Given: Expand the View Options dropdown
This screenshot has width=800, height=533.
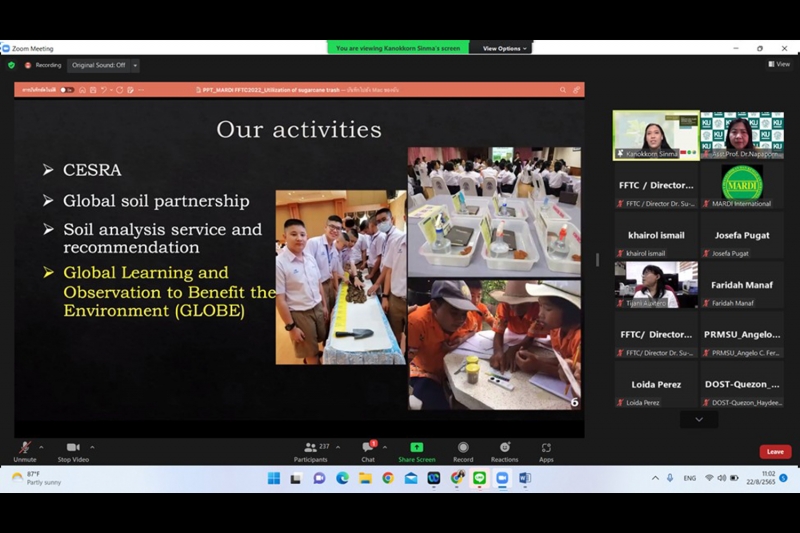Looking at the screenshot, I should tap(503, 48).
